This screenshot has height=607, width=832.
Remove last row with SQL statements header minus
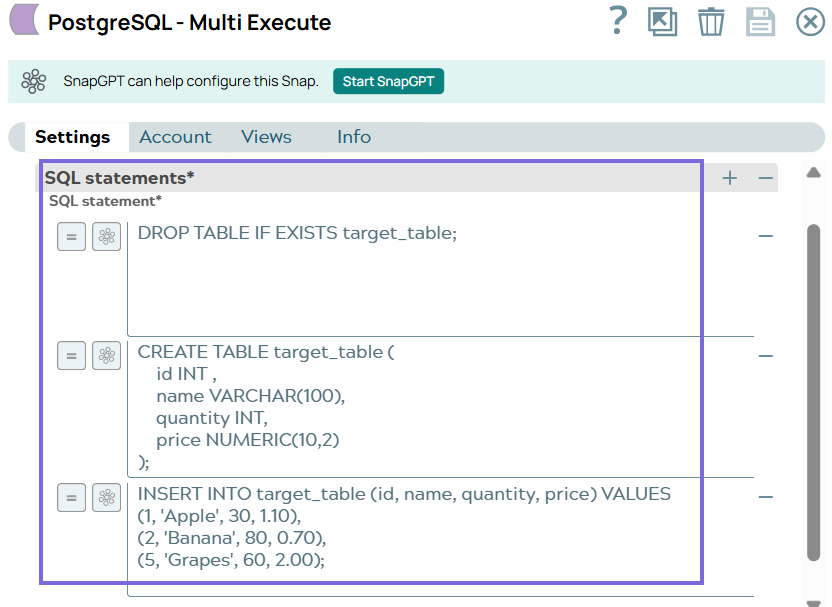pyautogui.click(x=765, y=178)
